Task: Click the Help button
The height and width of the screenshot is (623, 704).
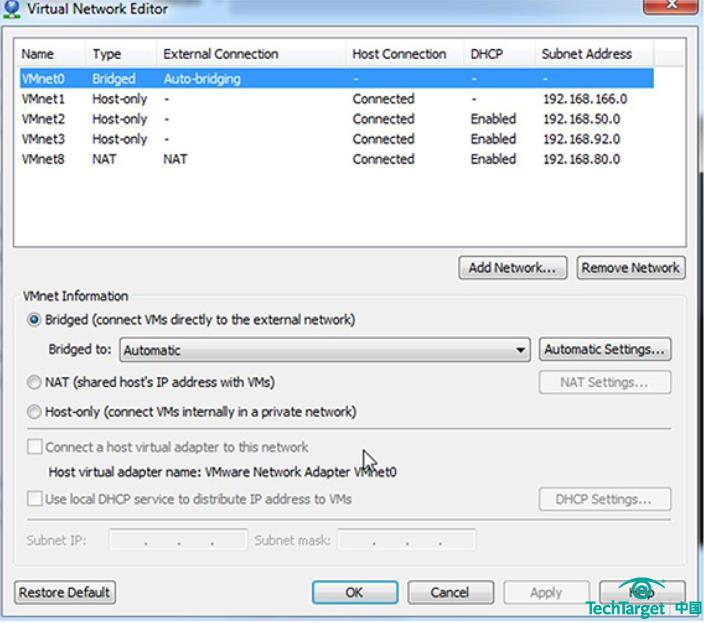Action: click(x=642, y=592)
